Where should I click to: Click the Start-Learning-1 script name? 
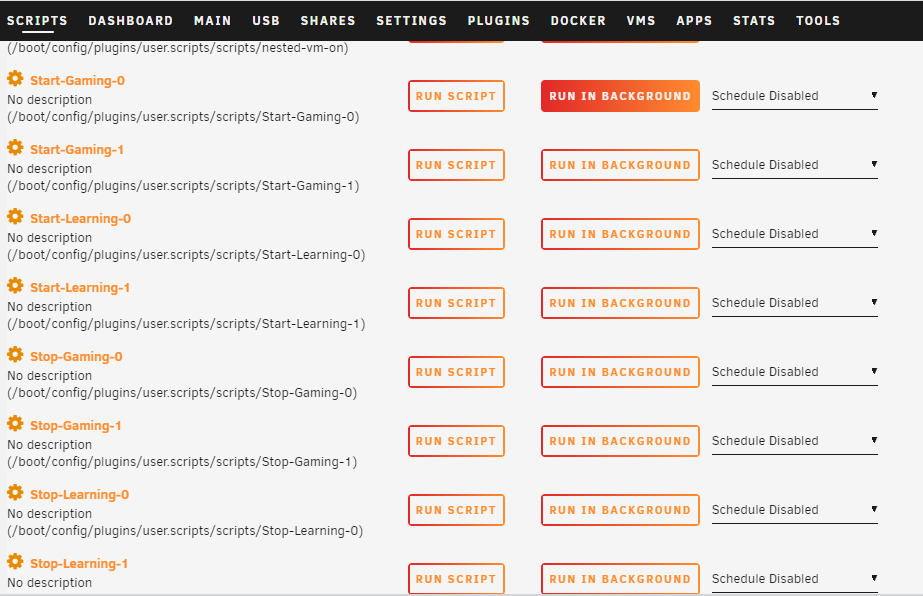(80, 287)
